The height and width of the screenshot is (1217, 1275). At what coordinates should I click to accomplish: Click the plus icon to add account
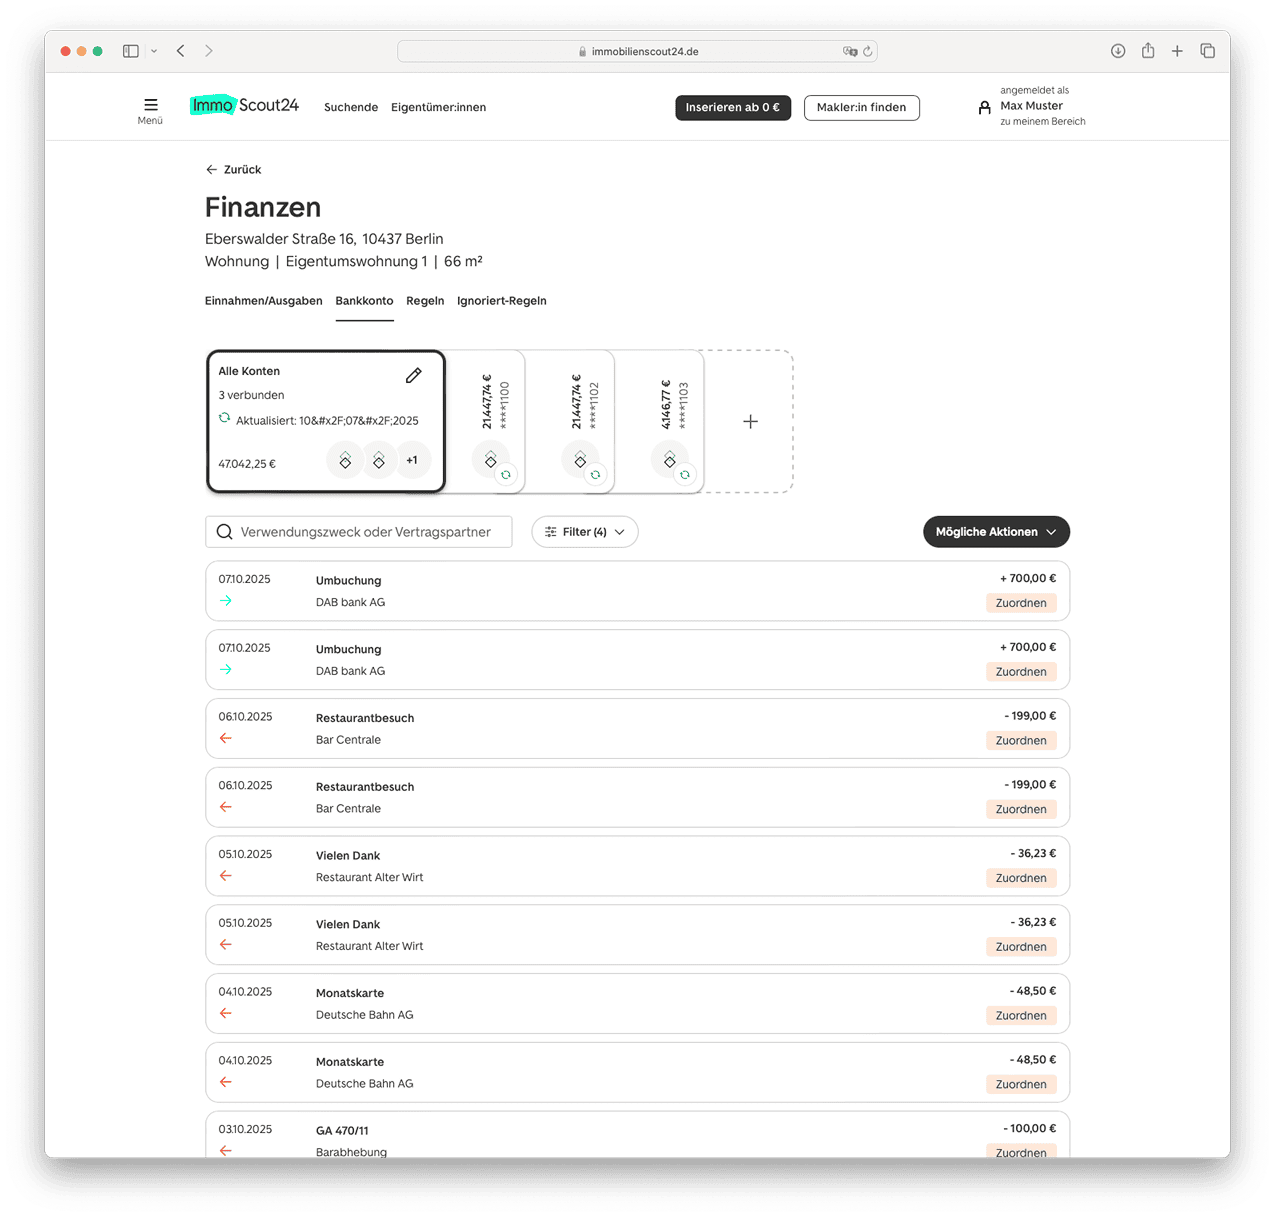tap(750, 422)
